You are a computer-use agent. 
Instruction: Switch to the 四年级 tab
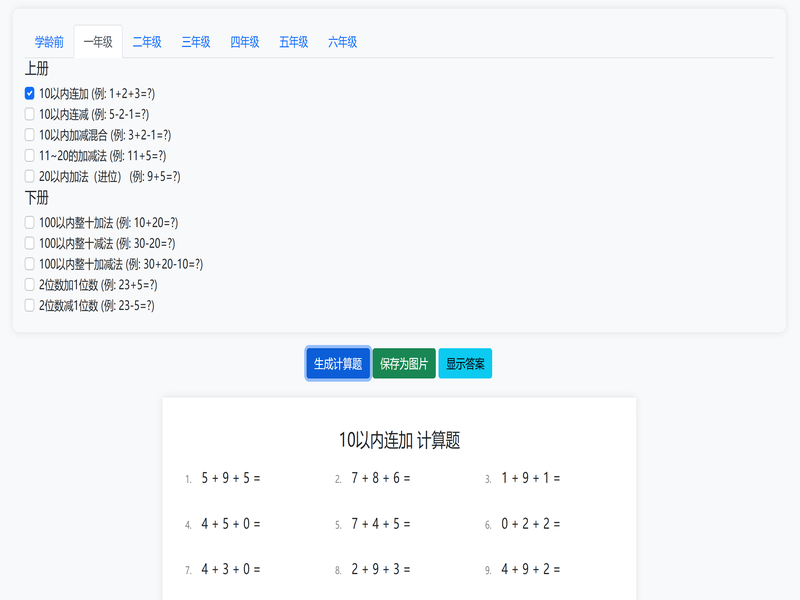click(x=245, y=42)
